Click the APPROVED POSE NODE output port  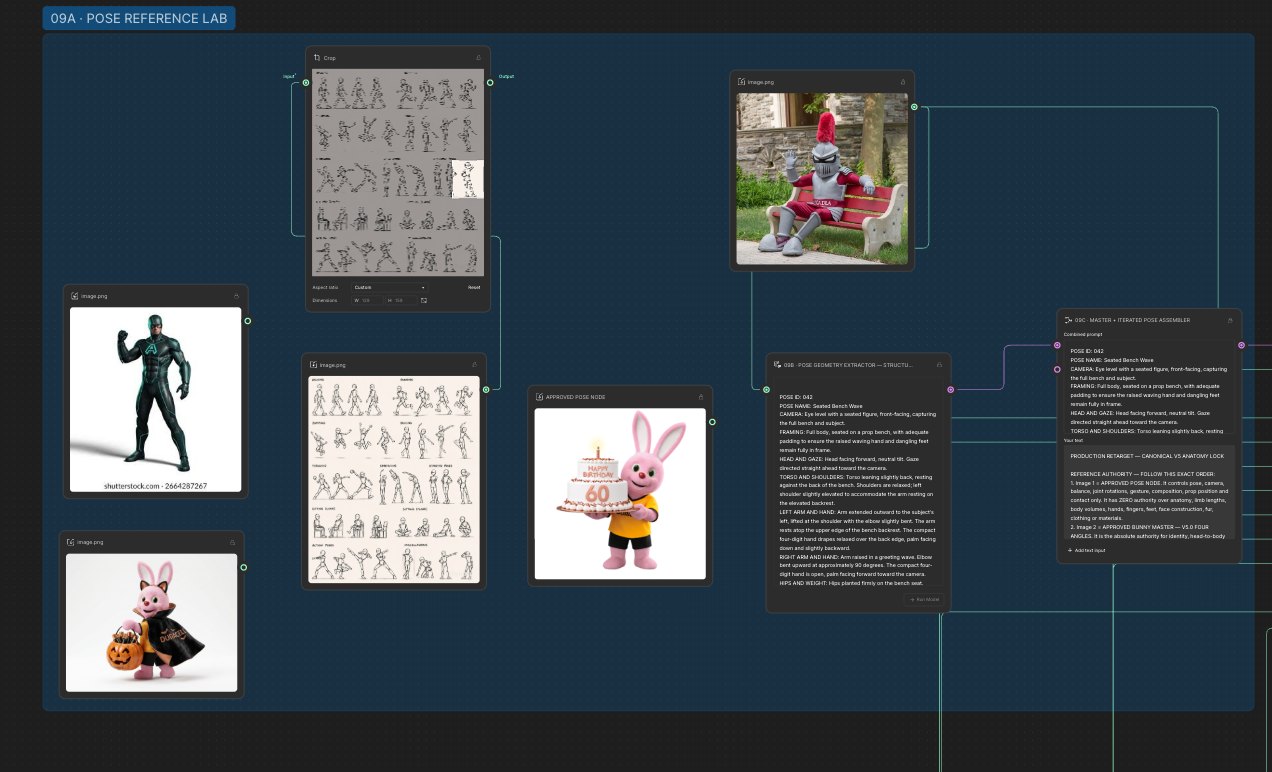(x=712, y=422)
